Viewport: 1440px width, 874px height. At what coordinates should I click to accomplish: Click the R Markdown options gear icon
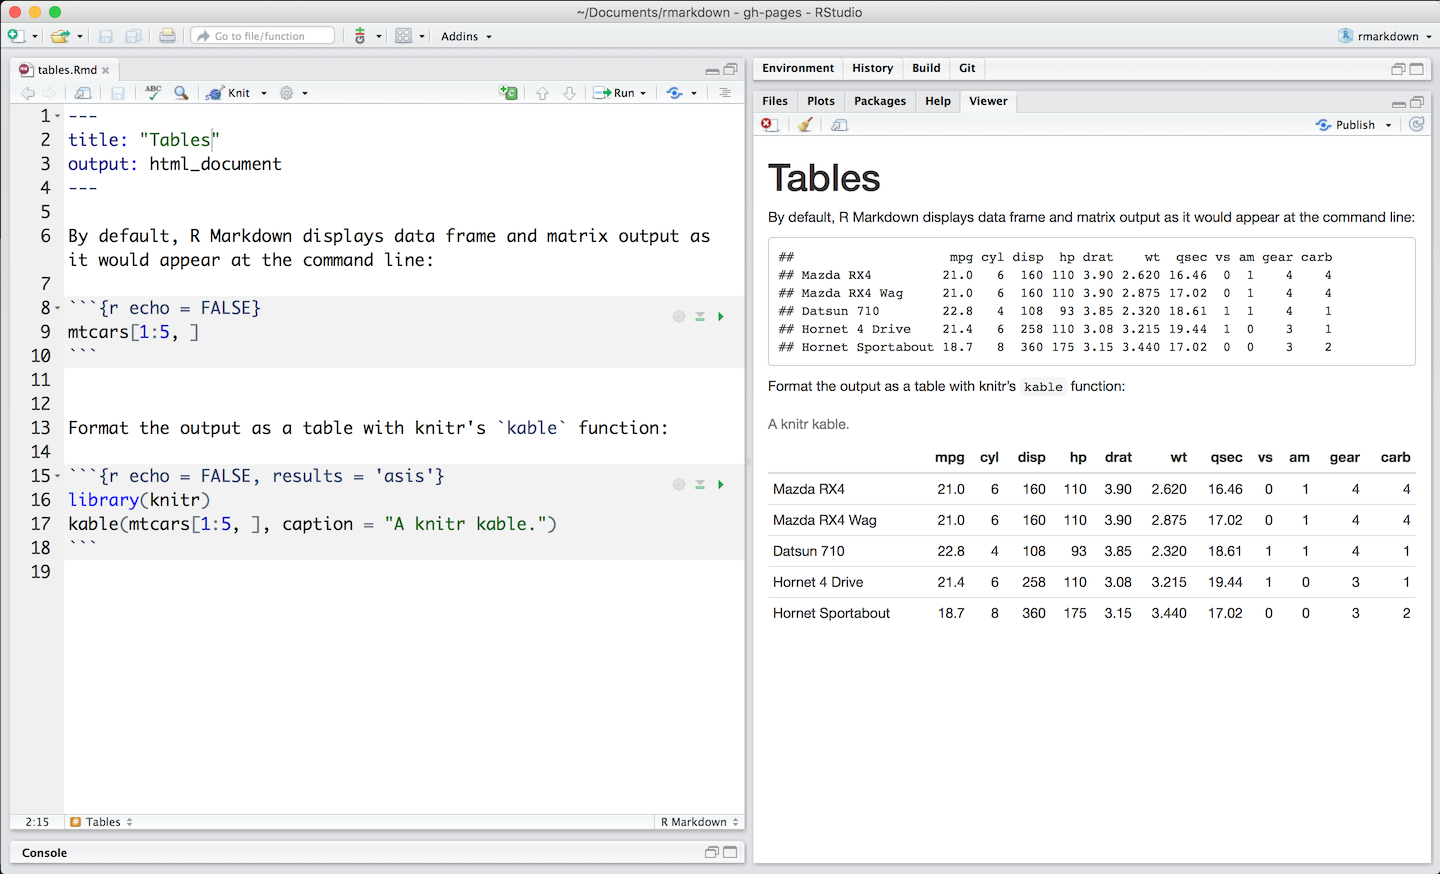coord(287,93)
